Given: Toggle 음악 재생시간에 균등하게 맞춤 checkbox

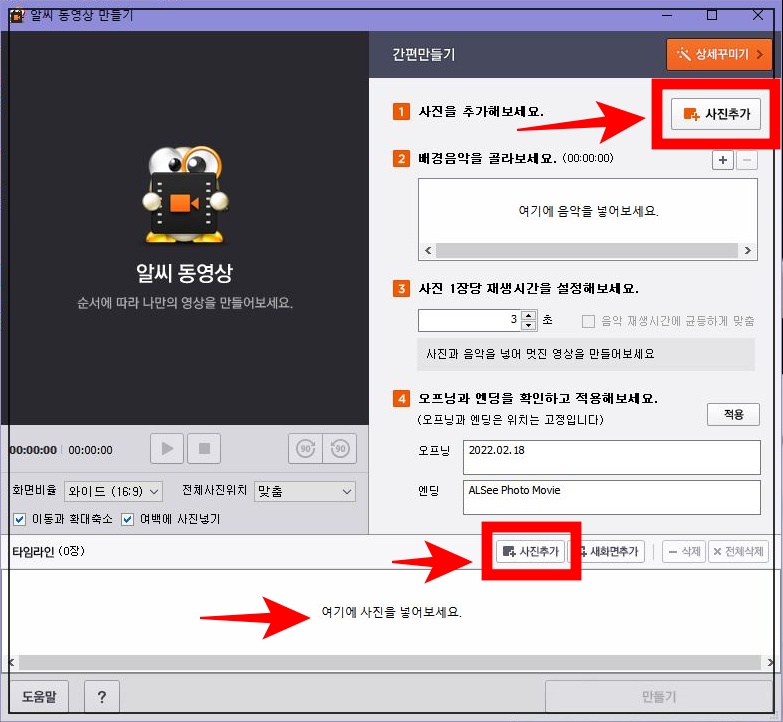Looking at the screenshot, I should (588, 321).
